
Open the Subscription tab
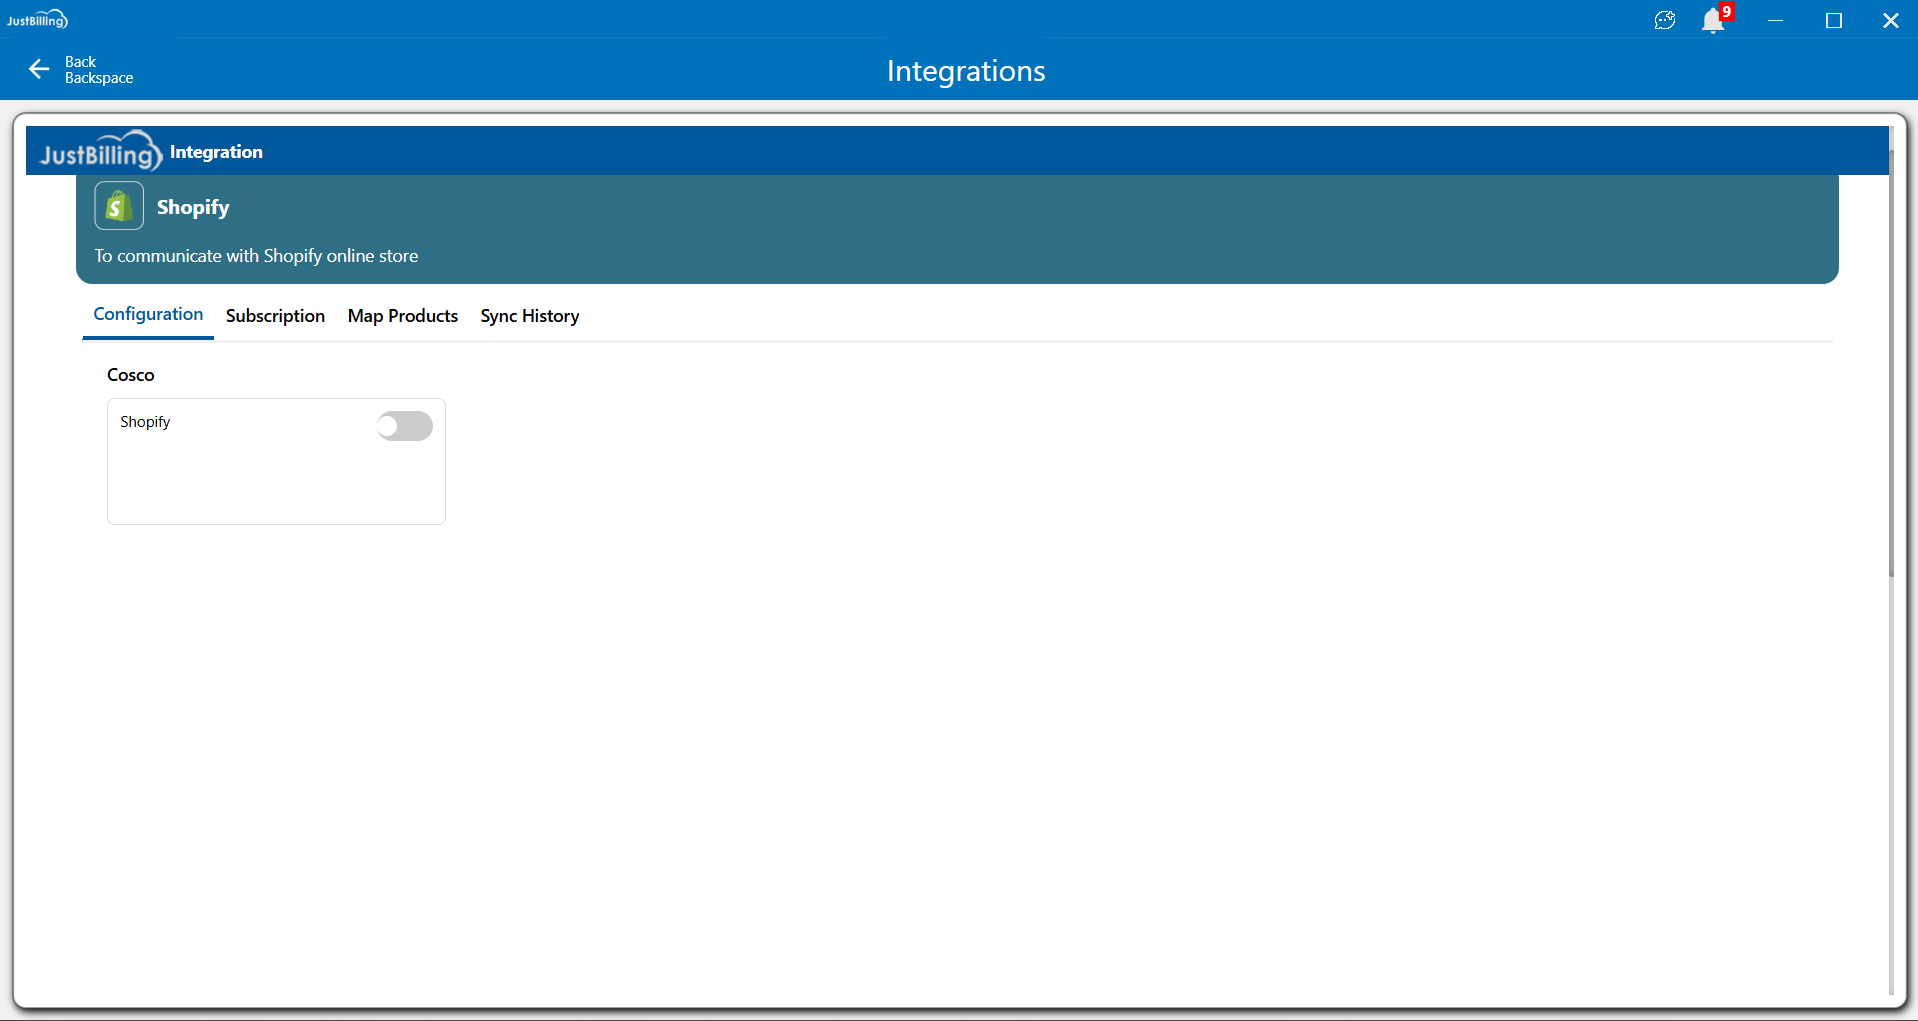click(275, 316)
